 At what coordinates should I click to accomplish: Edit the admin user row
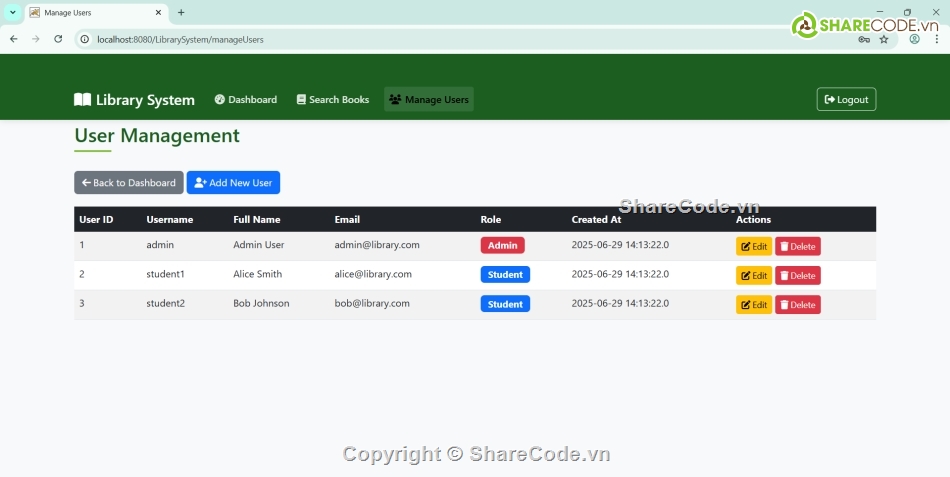(754, 246)
